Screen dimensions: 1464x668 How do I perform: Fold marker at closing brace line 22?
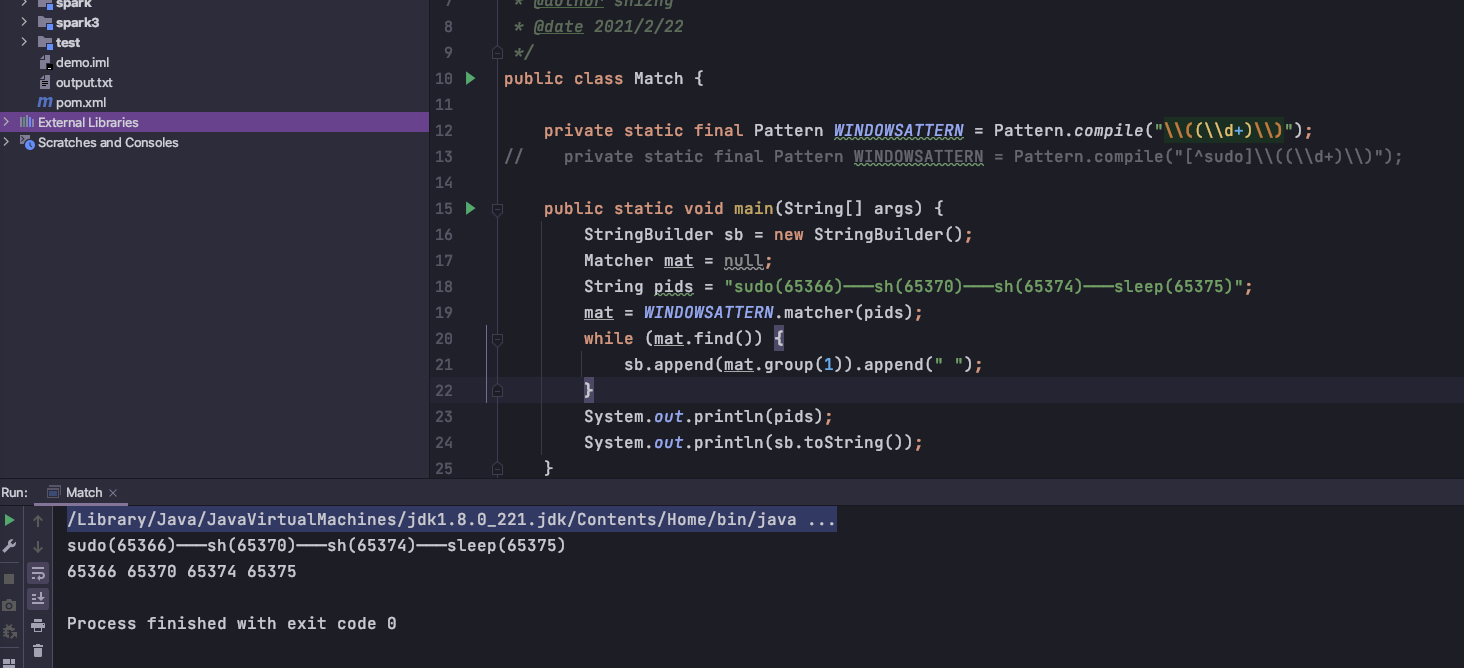click(x=497, y=390)
